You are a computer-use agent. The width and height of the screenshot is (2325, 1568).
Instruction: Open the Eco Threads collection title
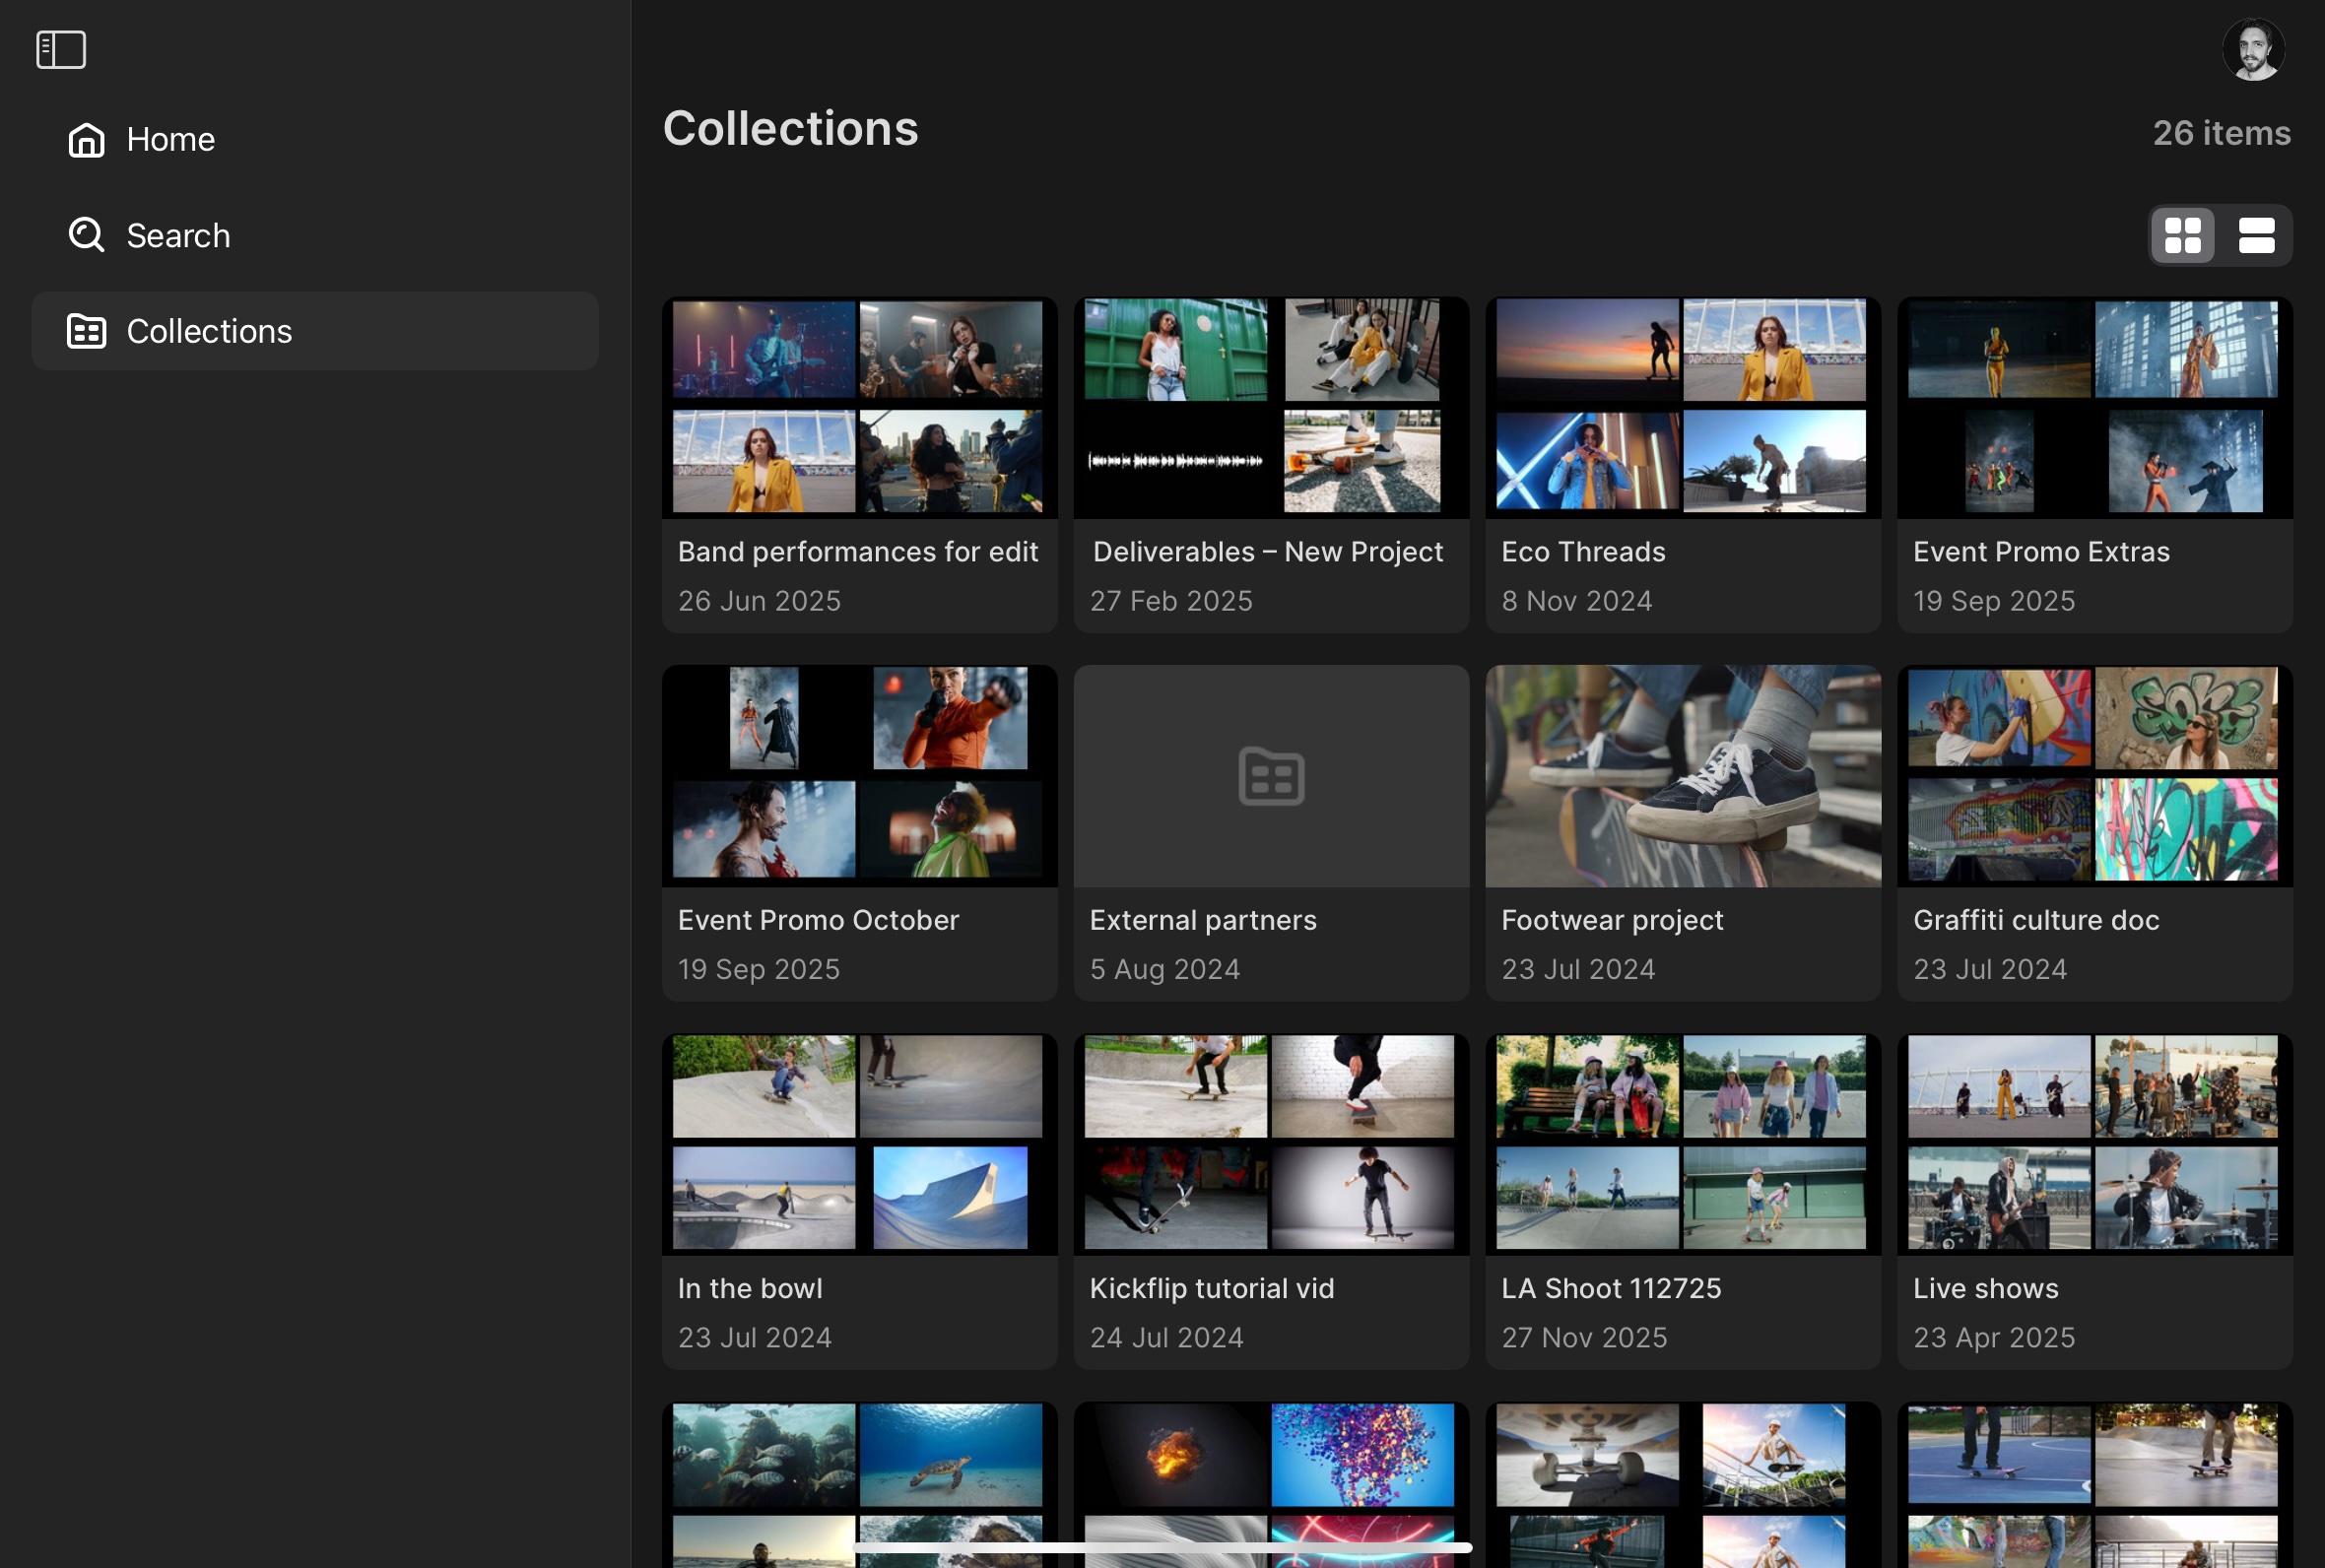[x=1583, y=552]
